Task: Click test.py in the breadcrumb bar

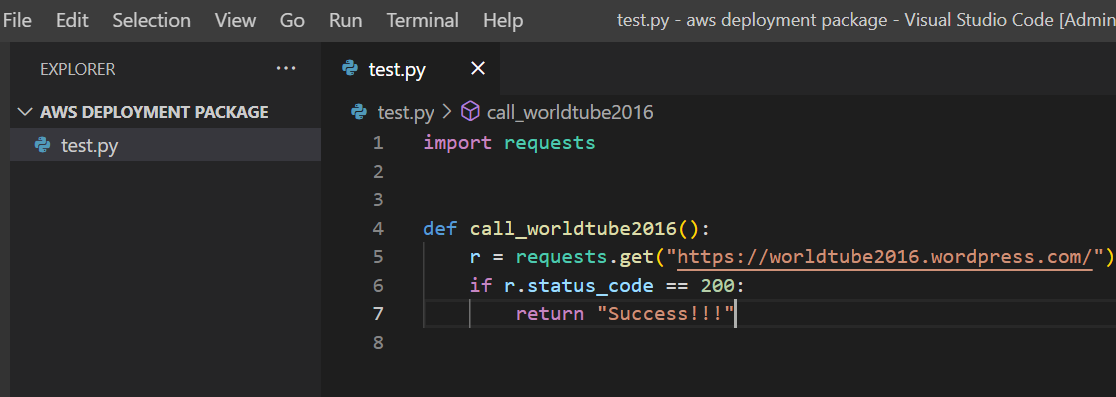Action: pyautogui.click(x=406, y=112)
